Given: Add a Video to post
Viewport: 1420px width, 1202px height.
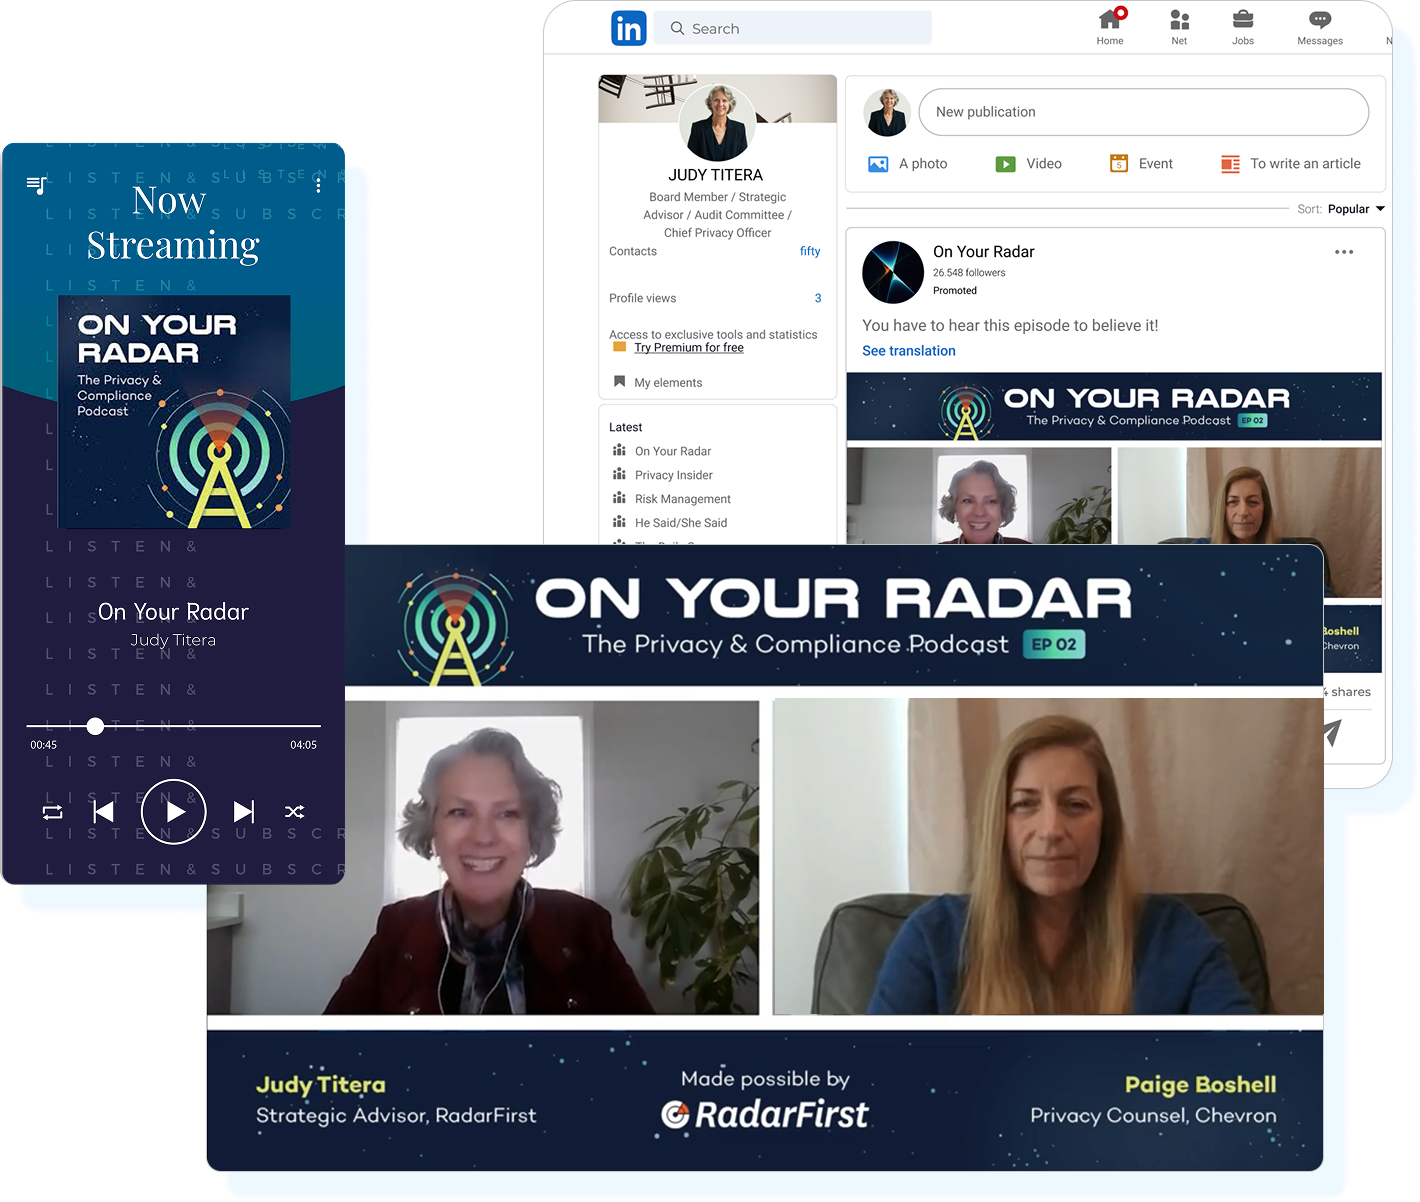Looking at the screenshot, I should 1029,164.
